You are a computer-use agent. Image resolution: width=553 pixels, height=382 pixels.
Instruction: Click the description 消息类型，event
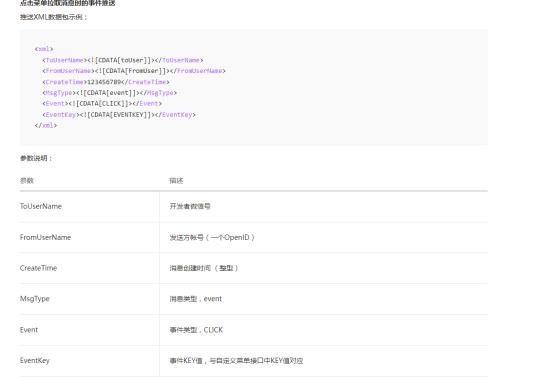pyautogui.click(x=195, y=299)
